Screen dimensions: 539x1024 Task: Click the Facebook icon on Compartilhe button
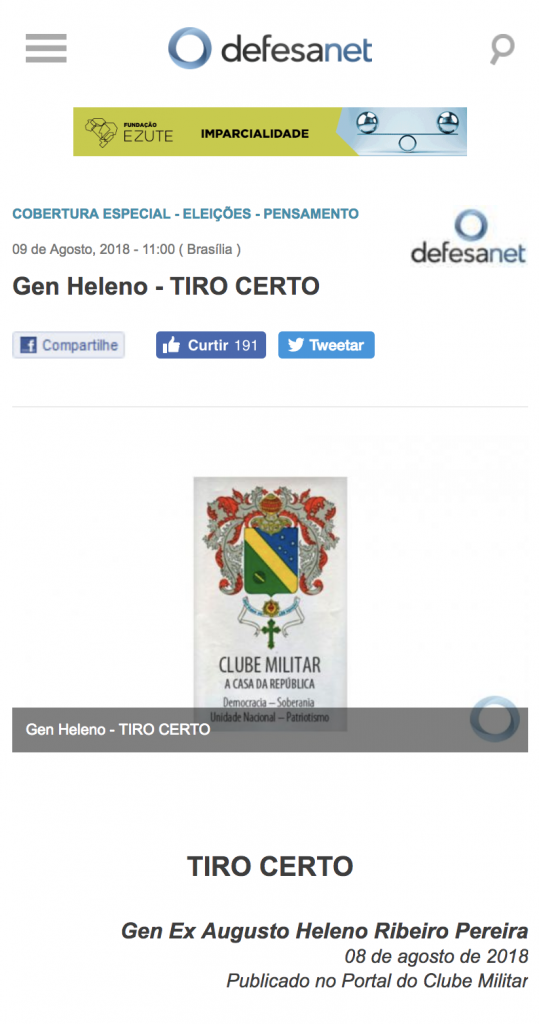tap(28, 345)
